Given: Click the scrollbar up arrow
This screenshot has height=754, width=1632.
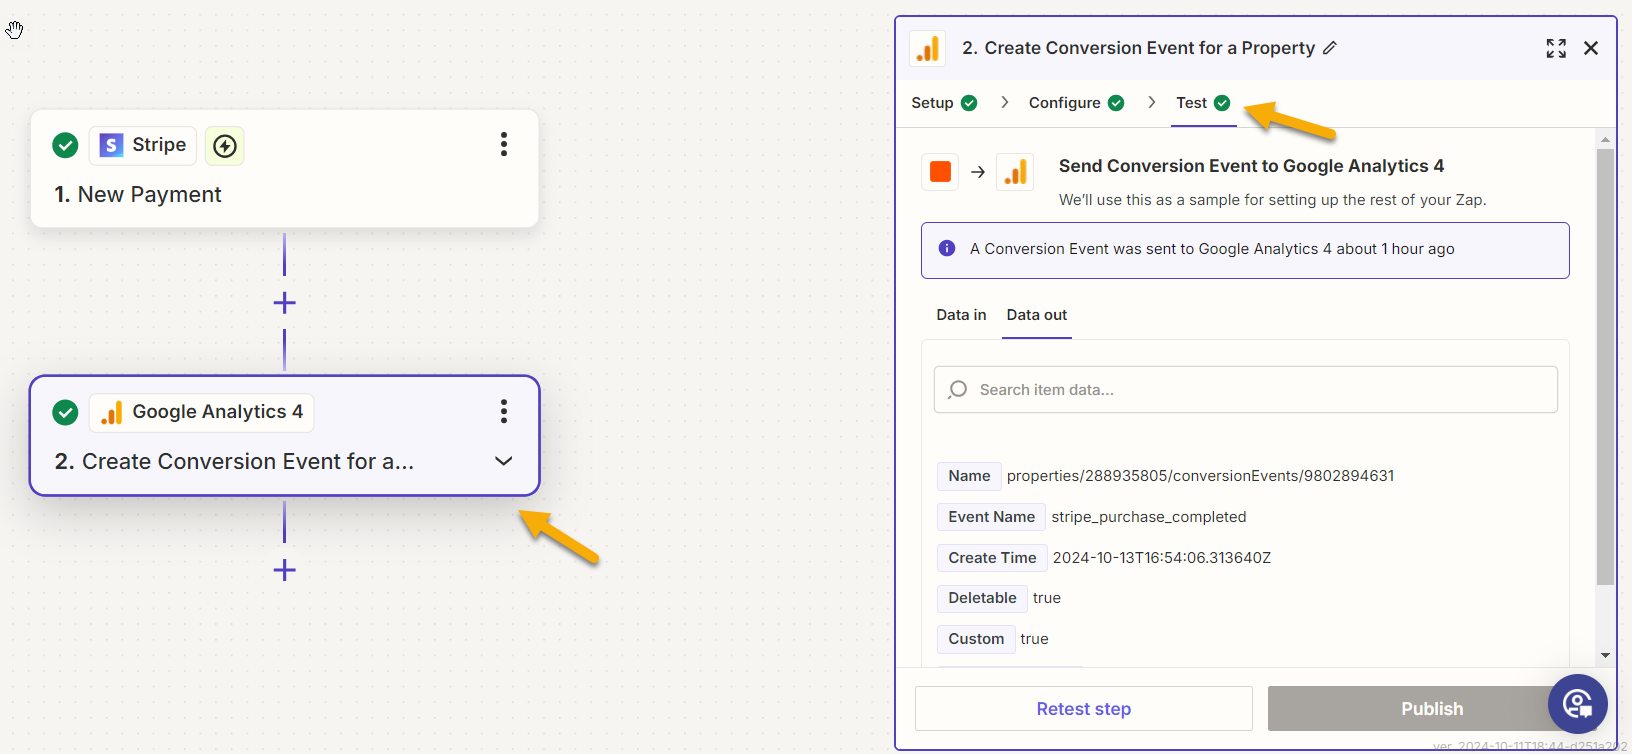Looking at the screenshot, I should coord(1606,140).
